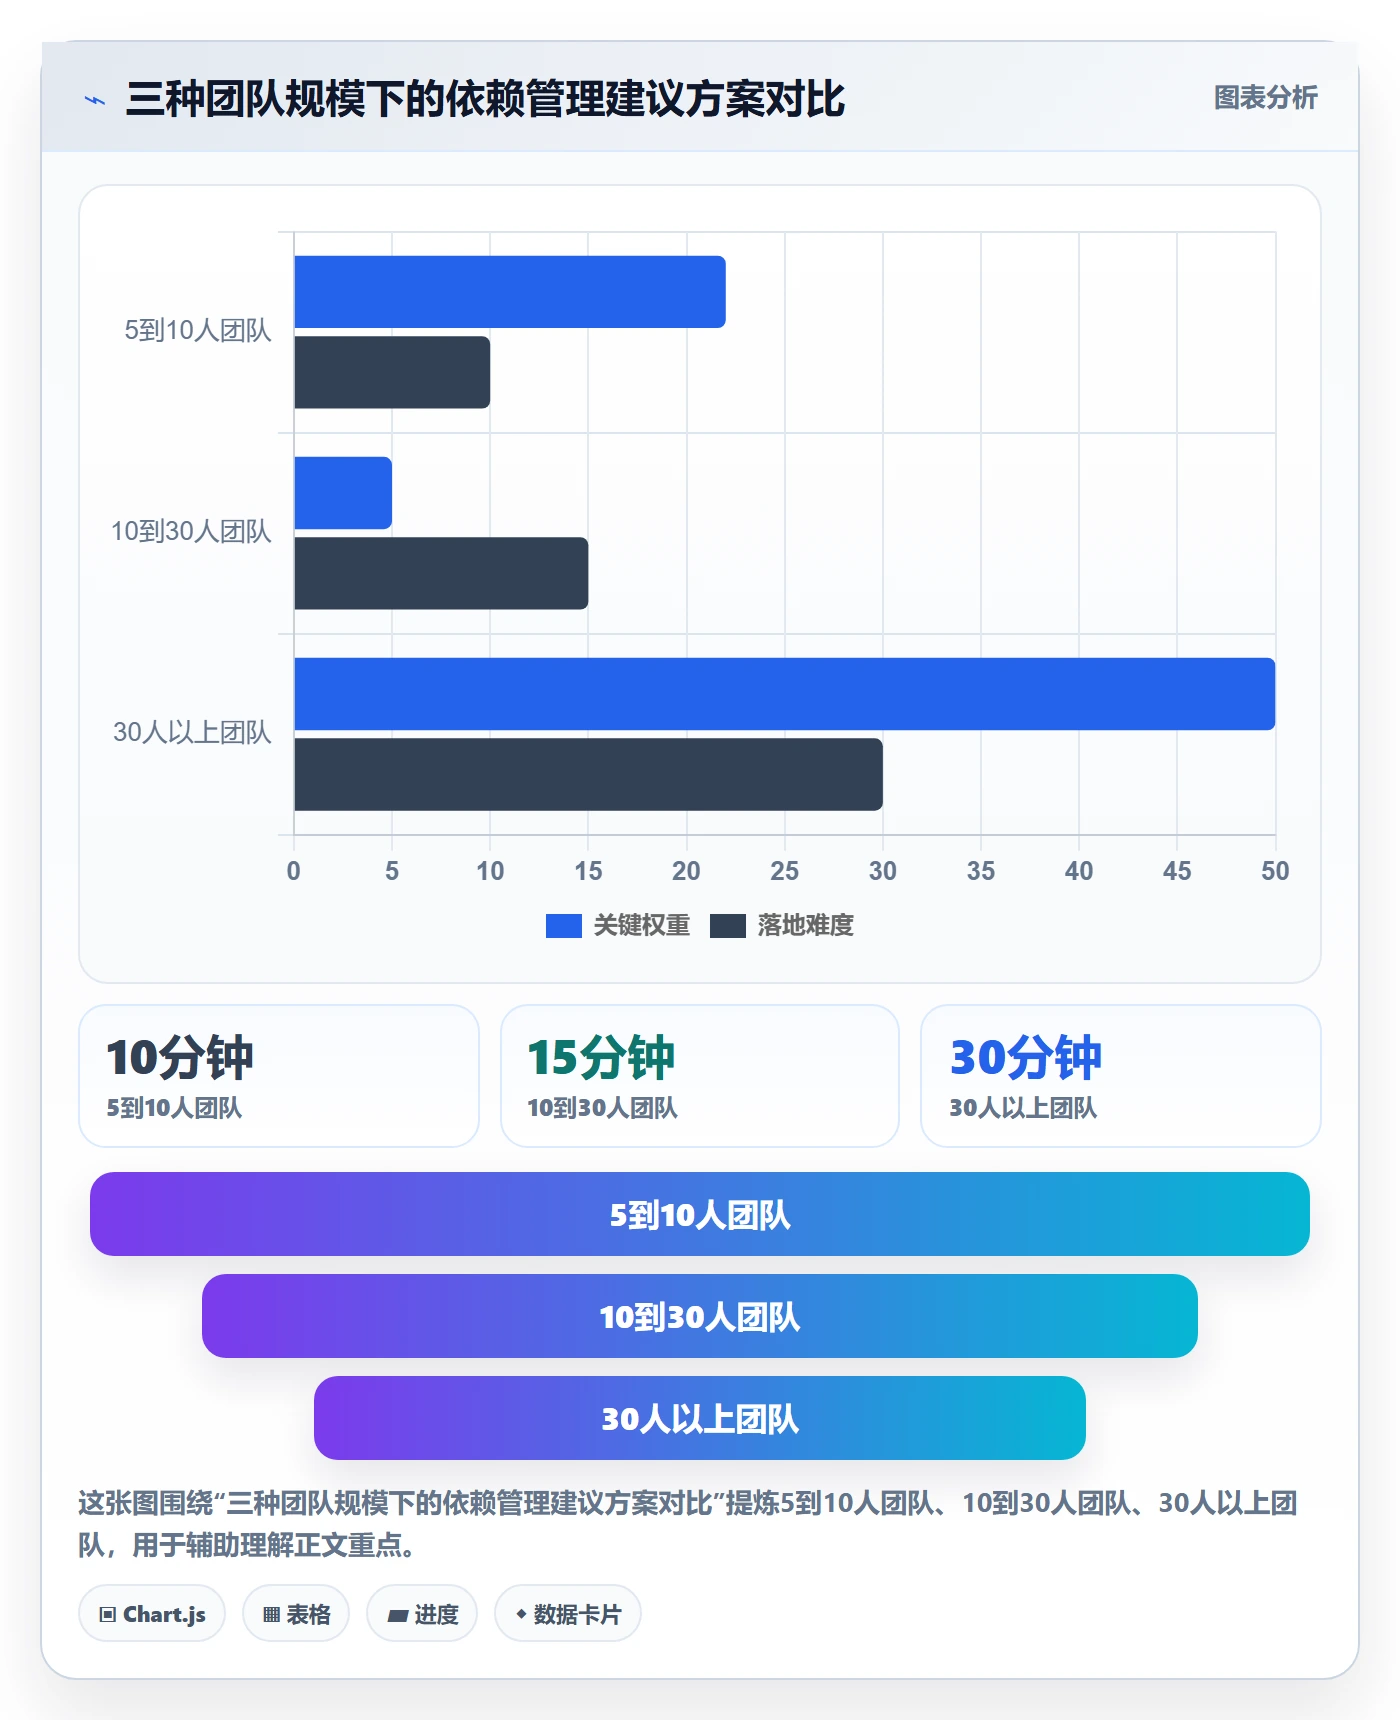Image resolution: width=1400 pixels, height=1720 pixels.
Task: Click the 5到10人团队 y-axis label
Action: pyautogui.click(x=198, y=331)
